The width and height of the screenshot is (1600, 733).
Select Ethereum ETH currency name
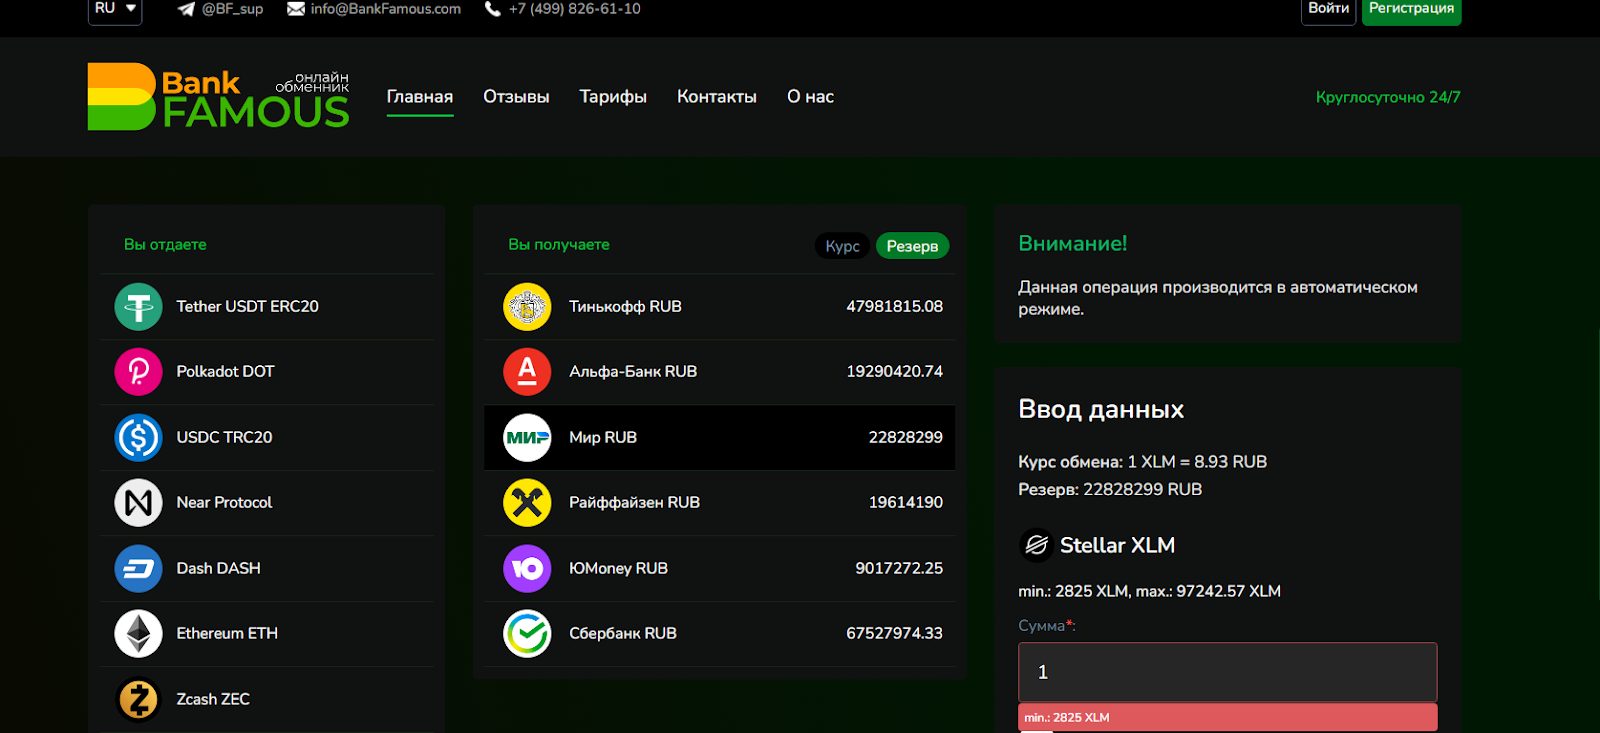[x=227, y=634]
